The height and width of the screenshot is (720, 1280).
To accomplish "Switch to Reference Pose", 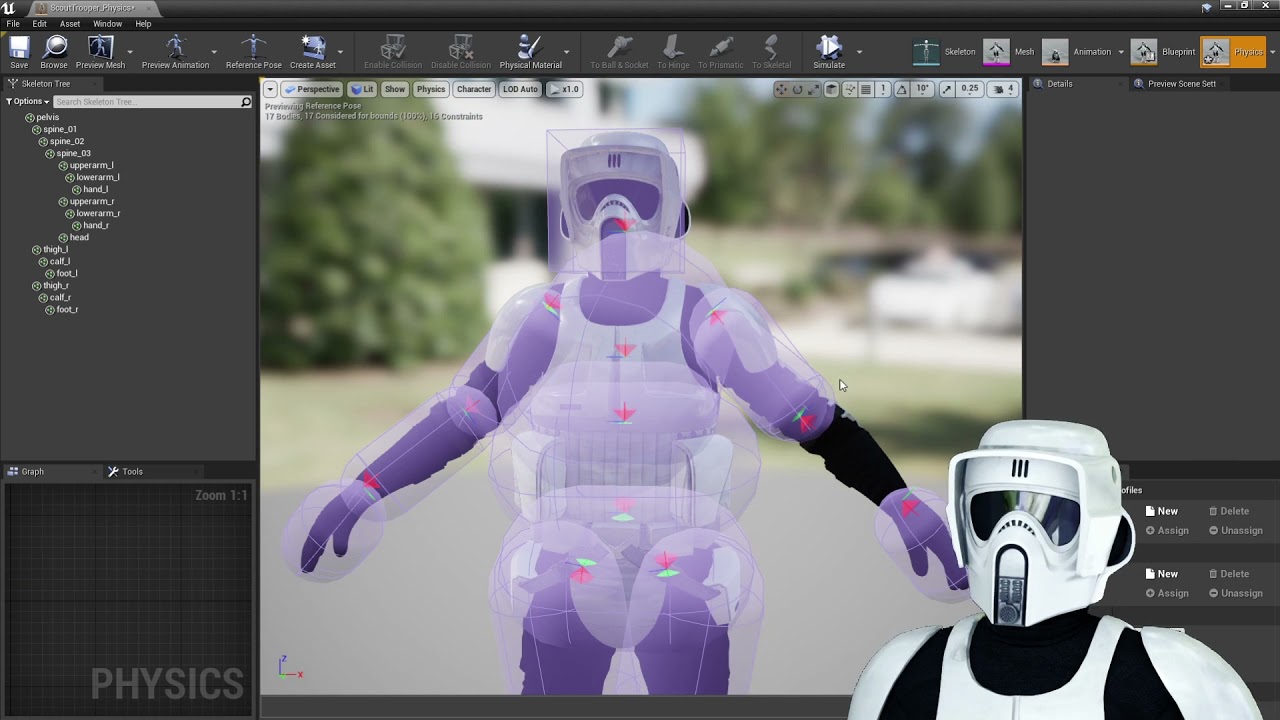I will (253, 52).
